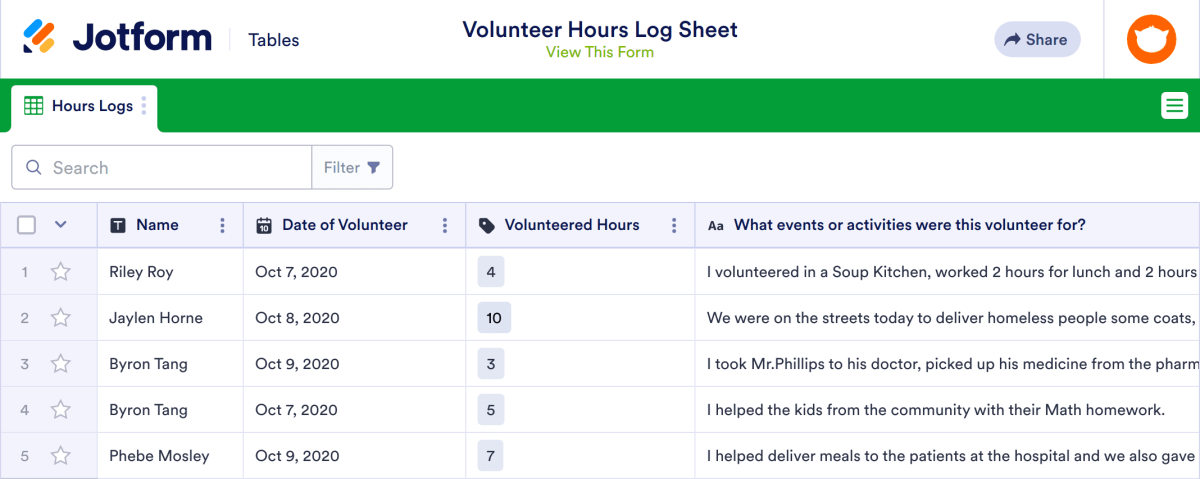
Task: Star the Jaylen Horne row
Action: pyautogui.click(x=61, y=318)
